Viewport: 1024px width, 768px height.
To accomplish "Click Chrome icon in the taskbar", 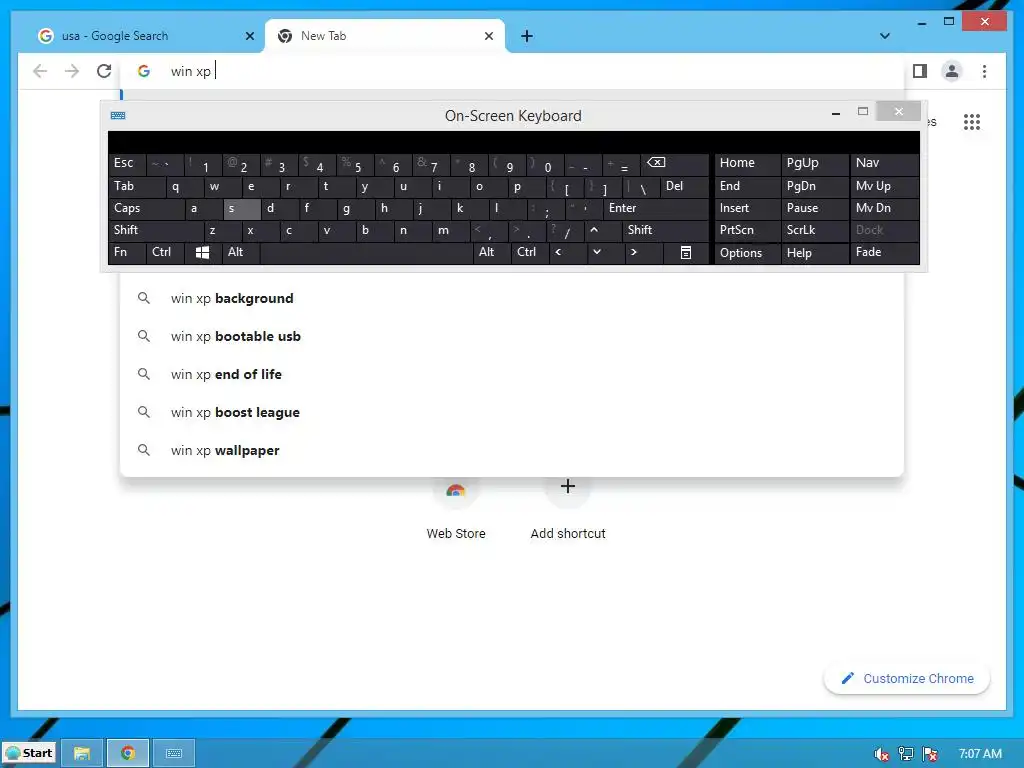I will coord(128,753).
